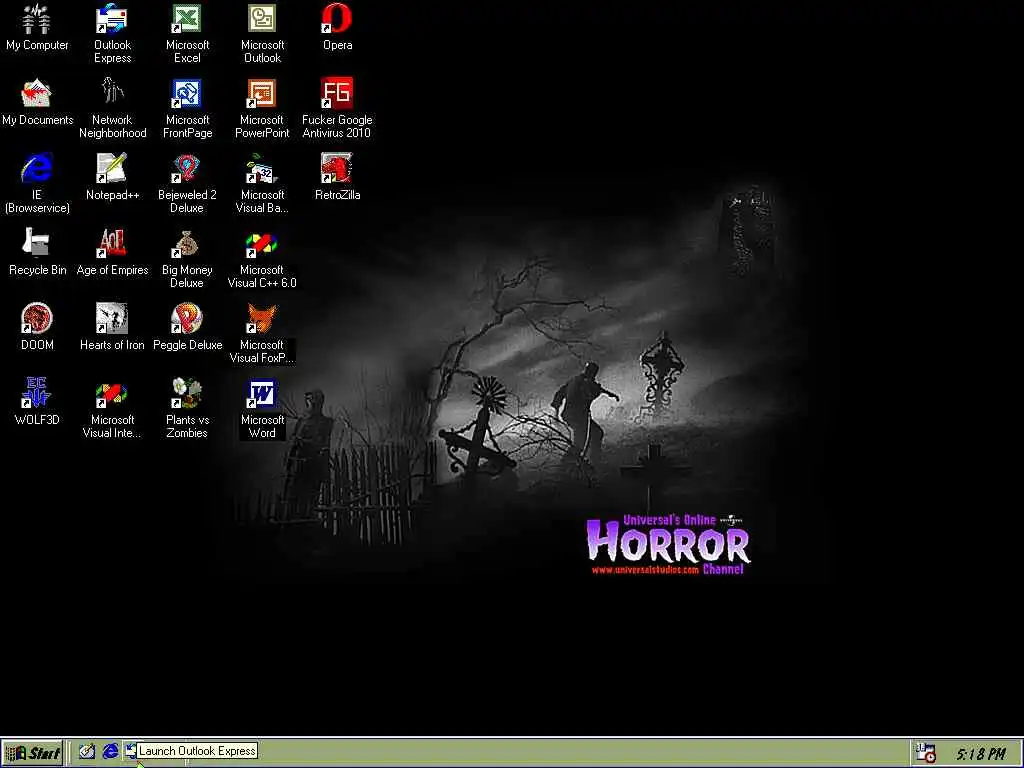The image size is (1024, 768).
Task: Click the Show Desktop quick launch icon
Action: pyautogui.click(x=86, y=752)
